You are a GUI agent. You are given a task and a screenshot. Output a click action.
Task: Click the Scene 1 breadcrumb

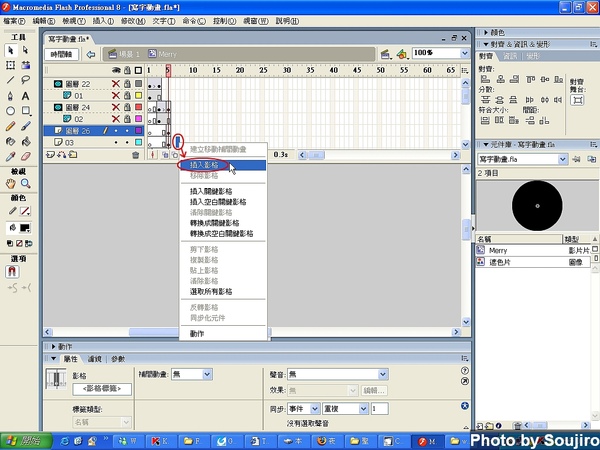point(124,54)
